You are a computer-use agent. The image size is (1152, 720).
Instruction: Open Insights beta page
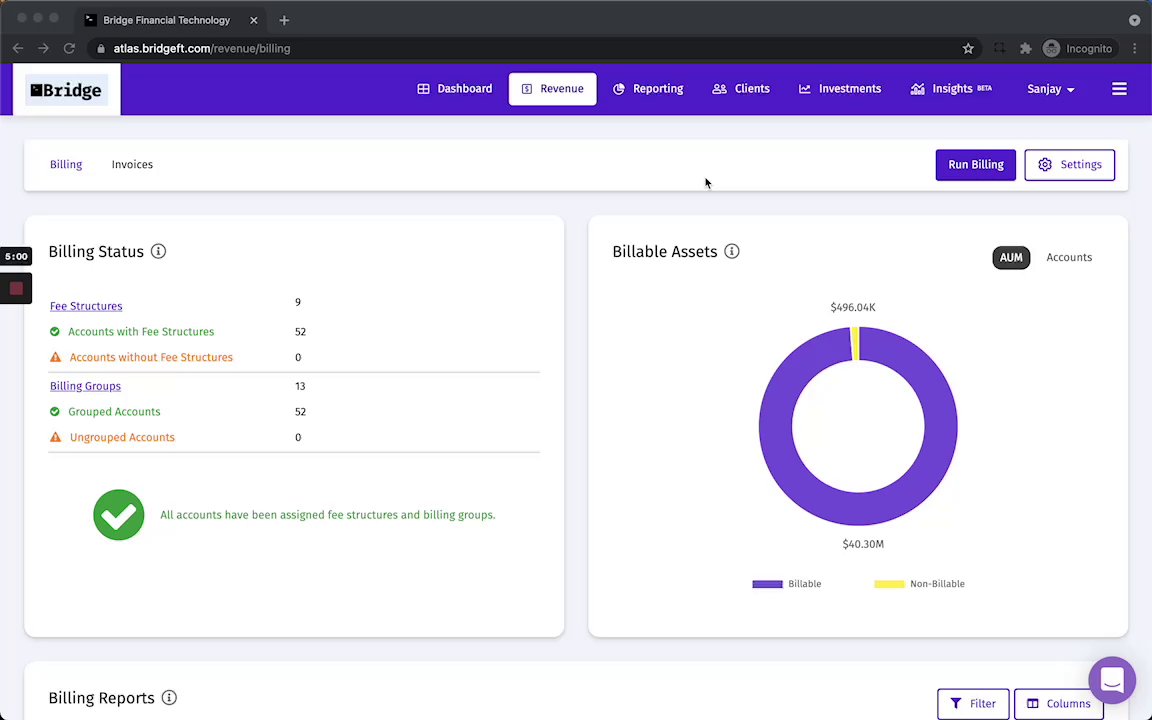951,89
